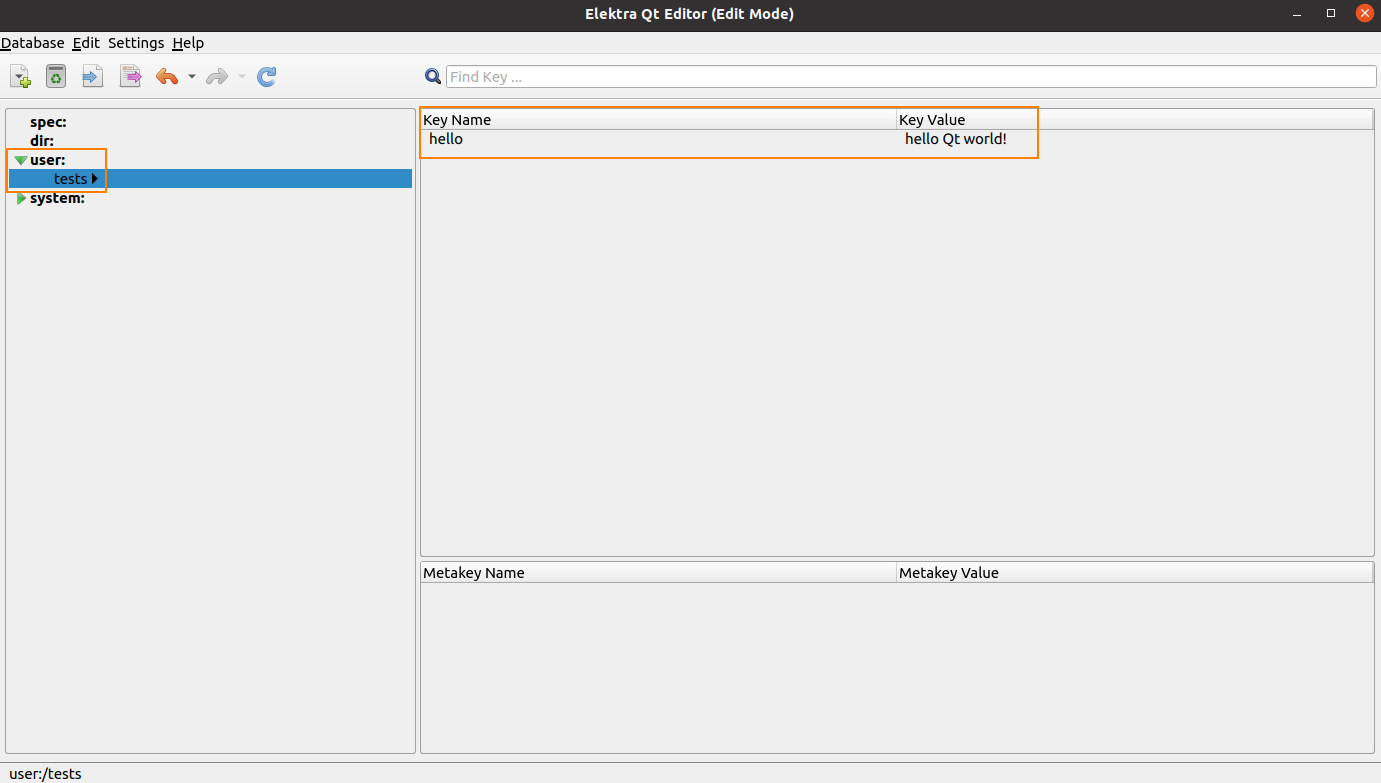Click the Key Value column header
The width and height of the screenshot is (1381, 783).
[x=1135, y=120]
